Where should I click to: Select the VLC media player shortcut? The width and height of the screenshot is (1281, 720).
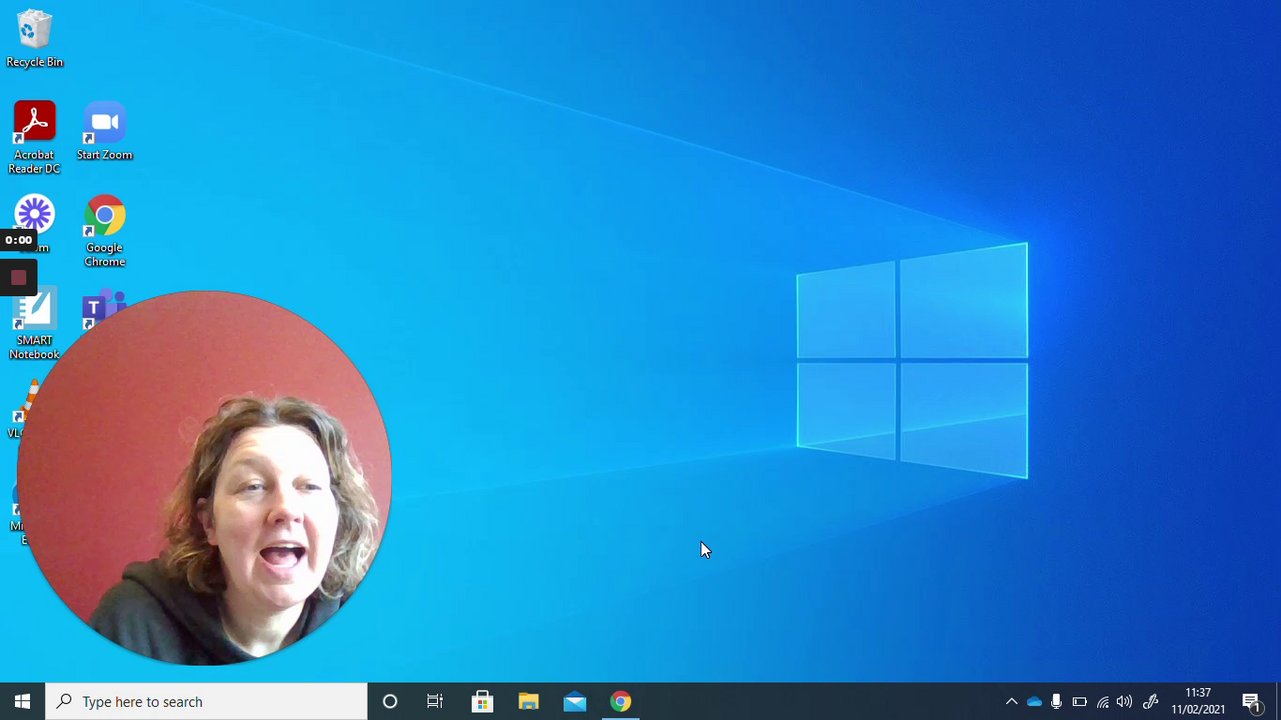[x=26, y=410]
